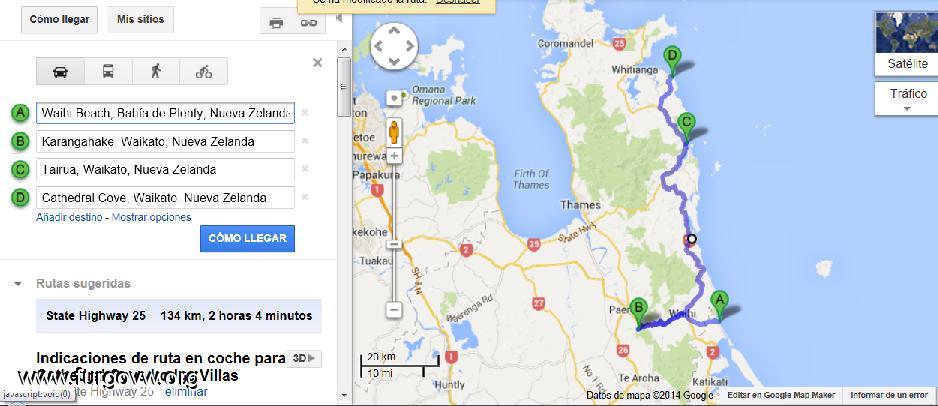The height and width of the screenshot is (406, 938).
Task: Click the link share icon
Action: [x=308, y=22]
